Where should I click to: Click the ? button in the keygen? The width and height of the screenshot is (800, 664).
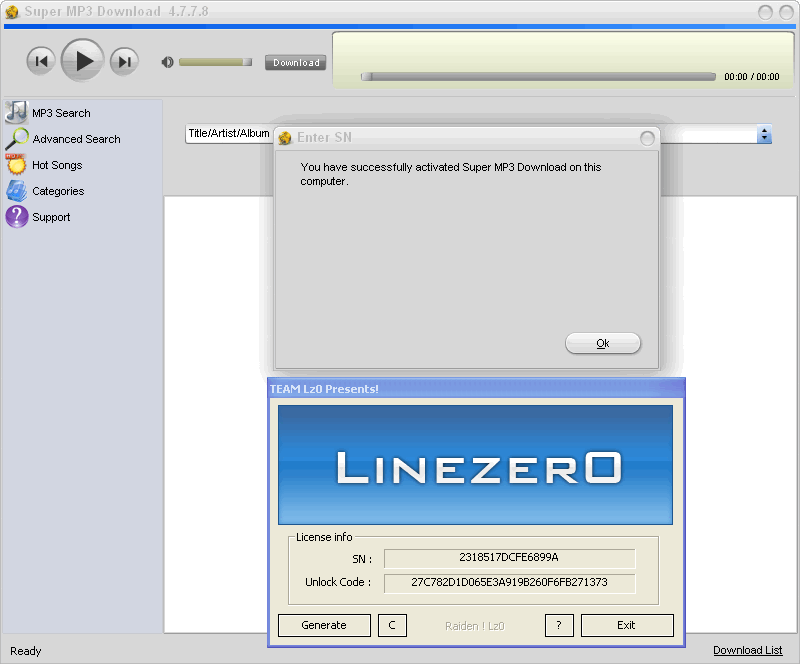(x=559, y=625)
